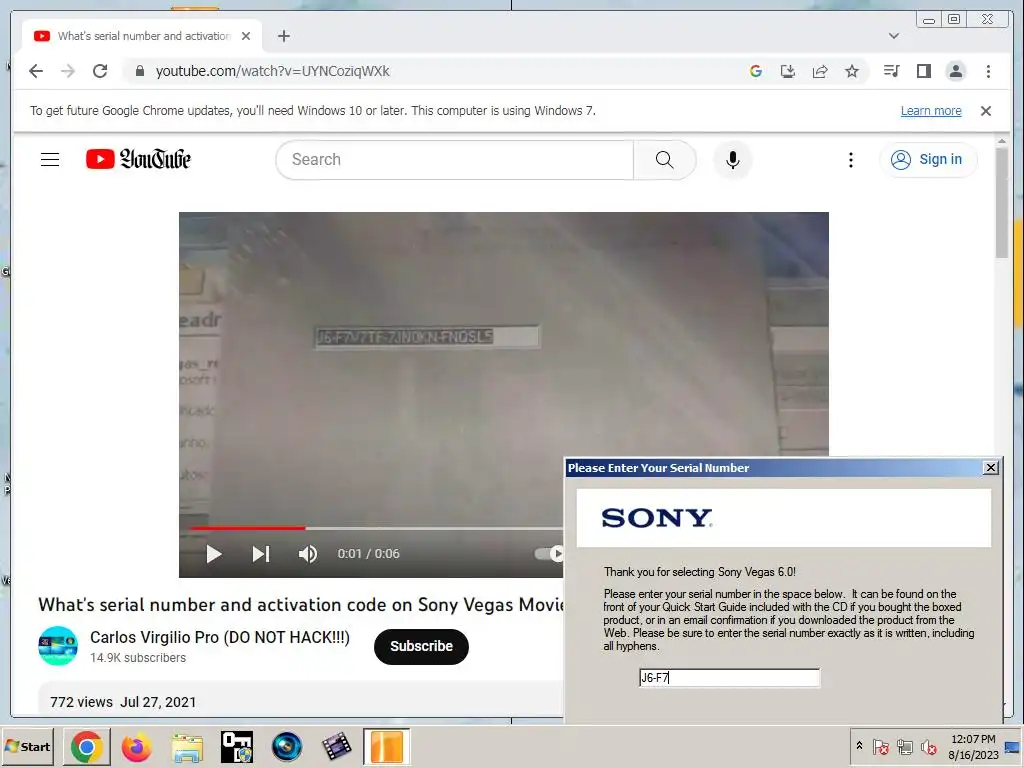Open Chrome from the taskbar
The width and height of the screenshot is (1024, 768).
click(x=86, y=747)
